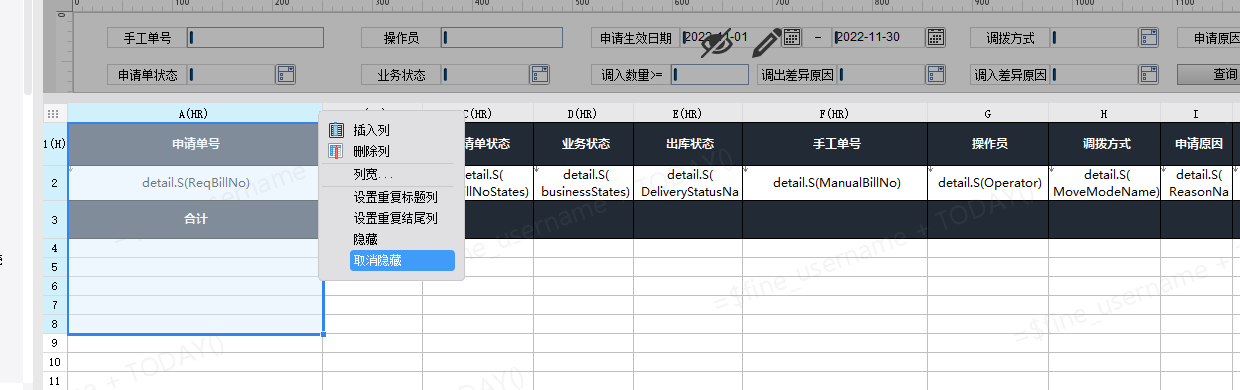1240x390 pixels.
Task: Click the hide (crossed eye) icon
Action: pyautogui.click(x=717, y=44)
